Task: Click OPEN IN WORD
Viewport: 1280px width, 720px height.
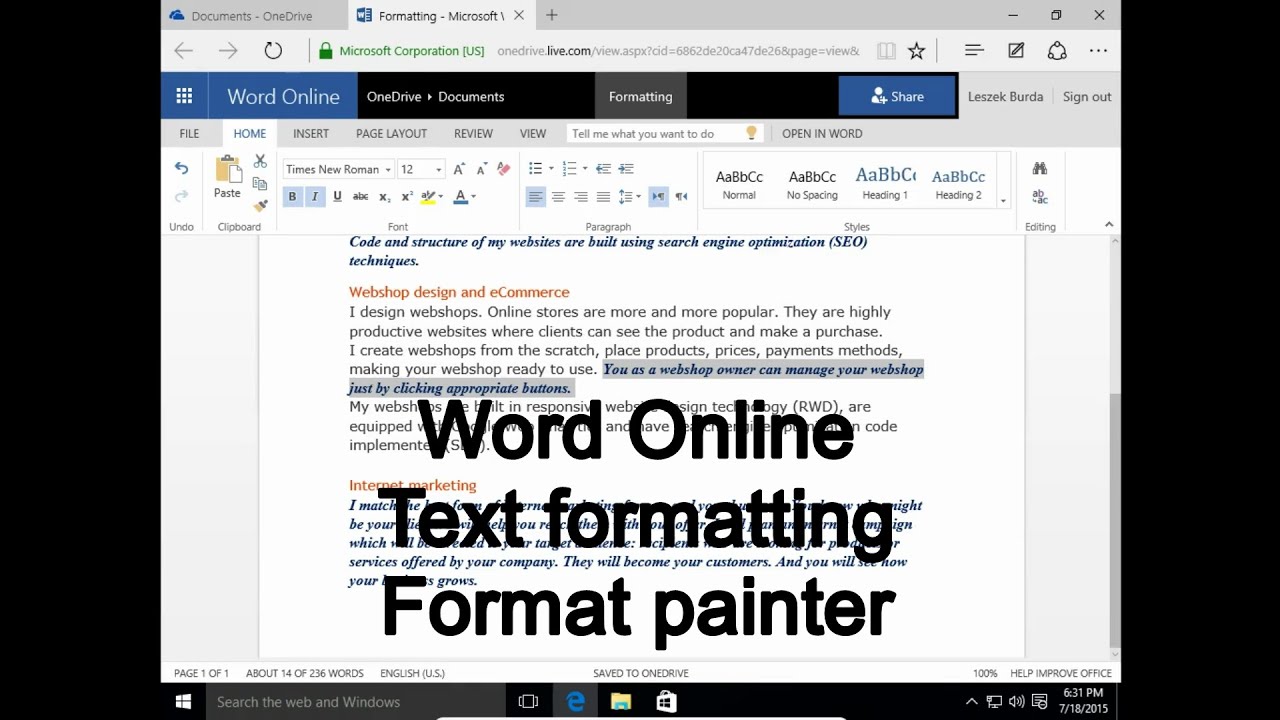Action: point(822,133)
